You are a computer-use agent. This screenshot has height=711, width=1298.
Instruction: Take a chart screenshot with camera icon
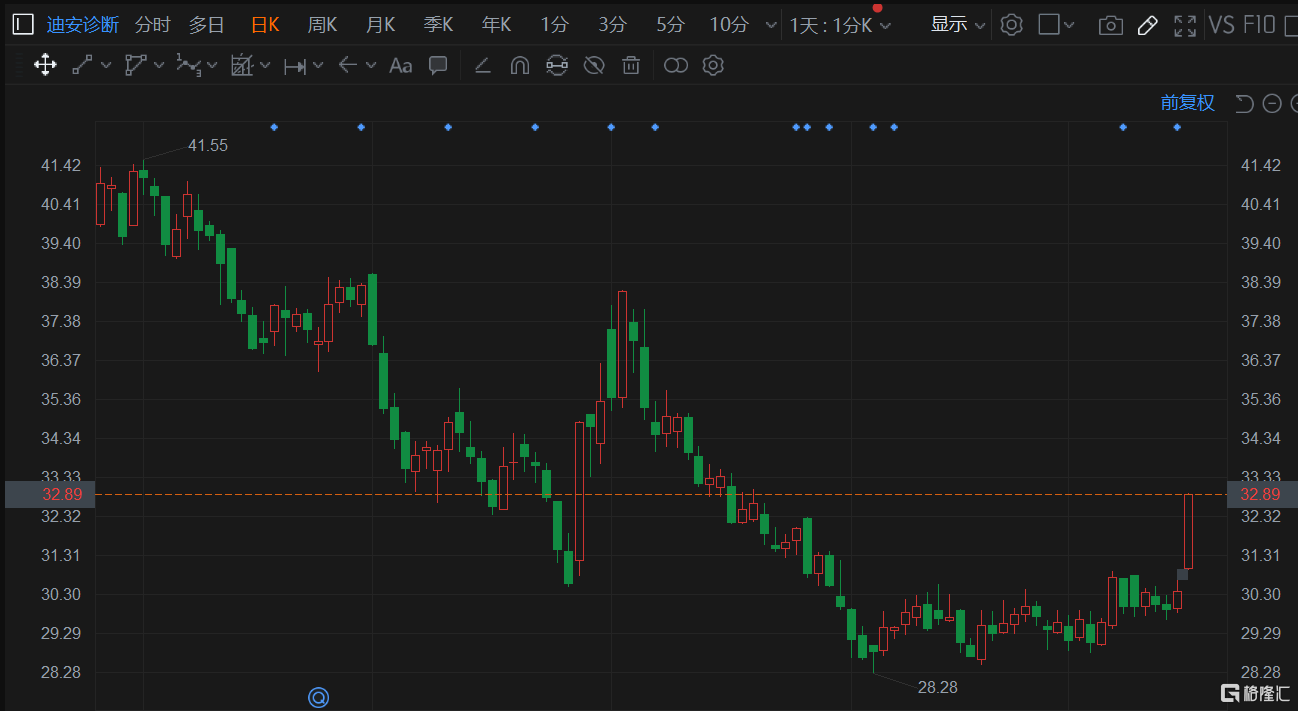pos(1111,25)
